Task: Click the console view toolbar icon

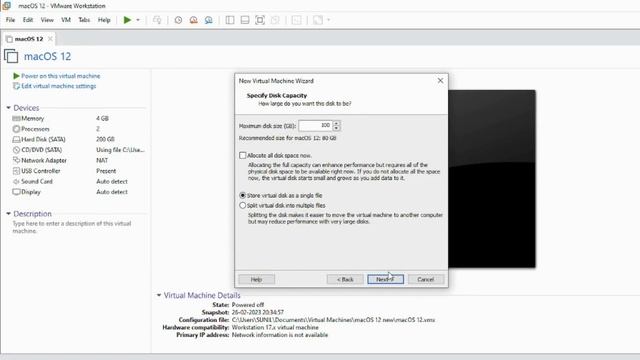Action: coord(297,20)
